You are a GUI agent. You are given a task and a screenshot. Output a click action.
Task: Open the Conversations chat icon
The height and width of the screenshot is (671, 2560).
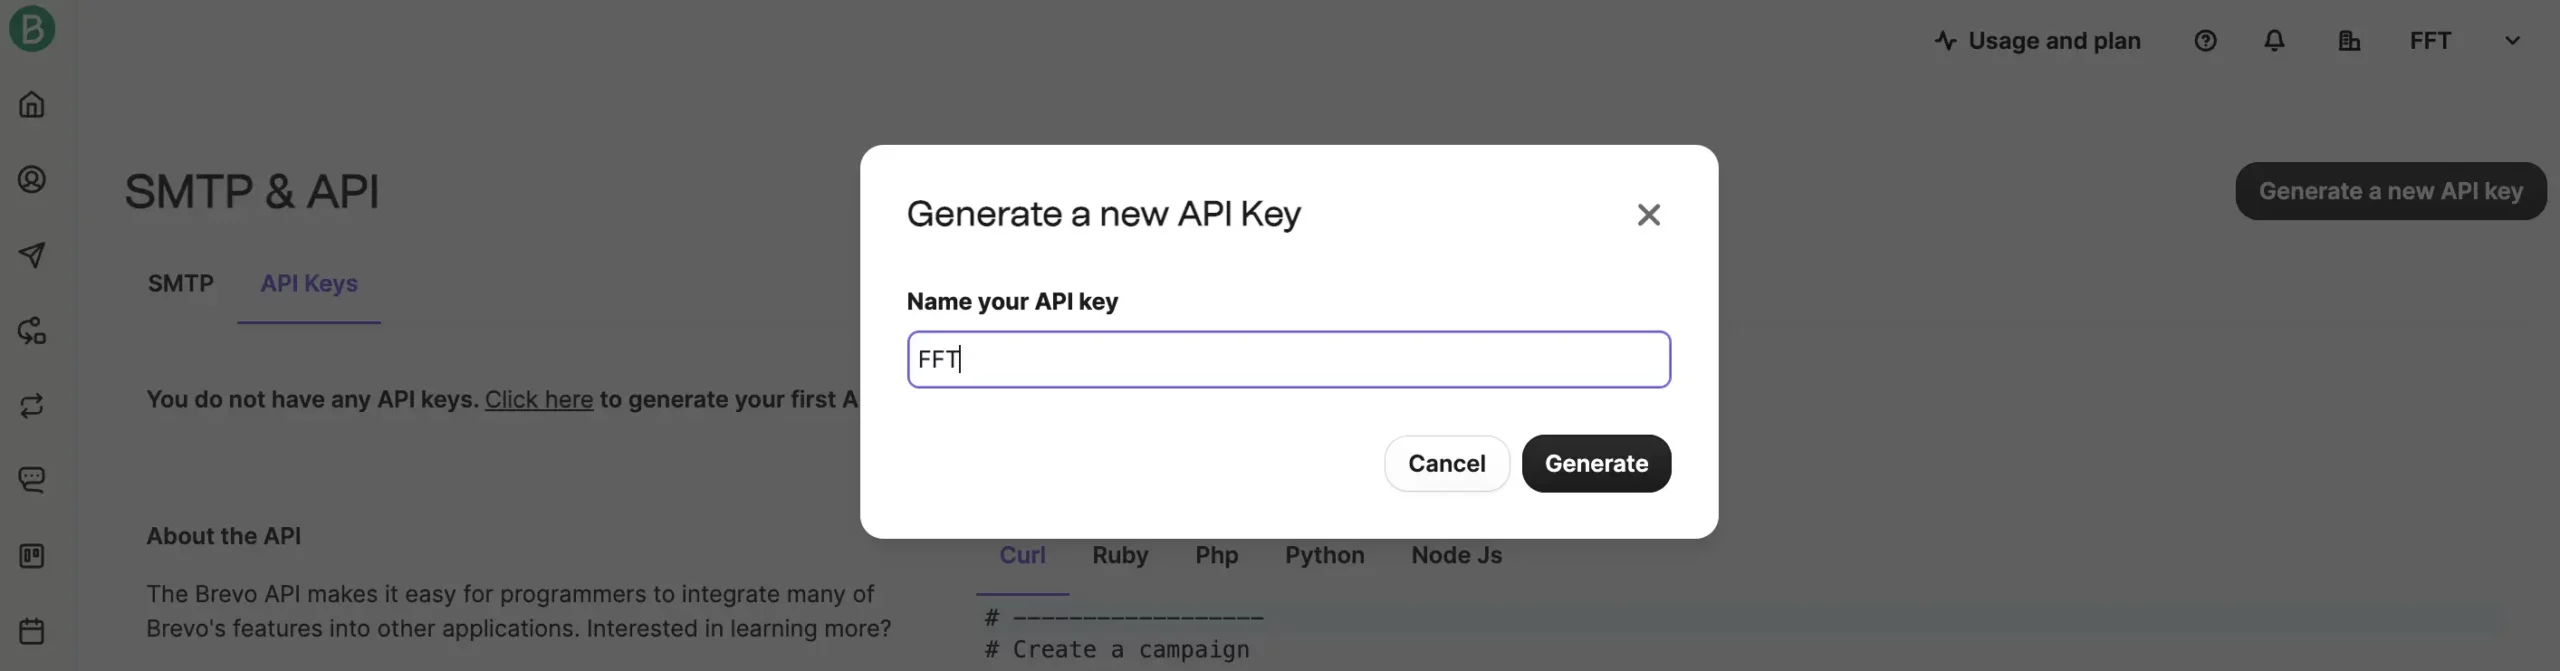32,480
